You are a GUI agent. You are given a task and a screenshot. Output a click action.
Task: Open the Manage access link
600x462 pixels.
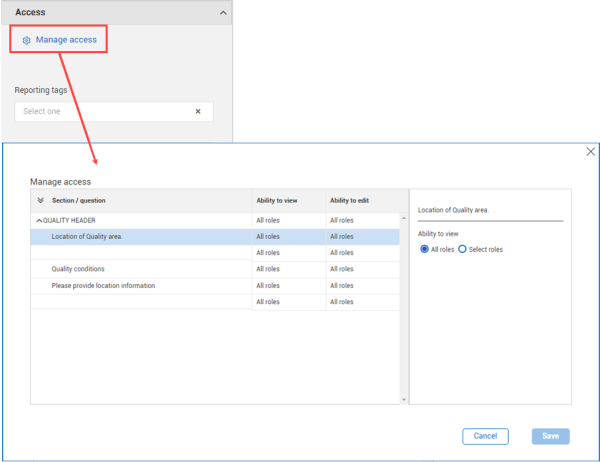point(66,40)
